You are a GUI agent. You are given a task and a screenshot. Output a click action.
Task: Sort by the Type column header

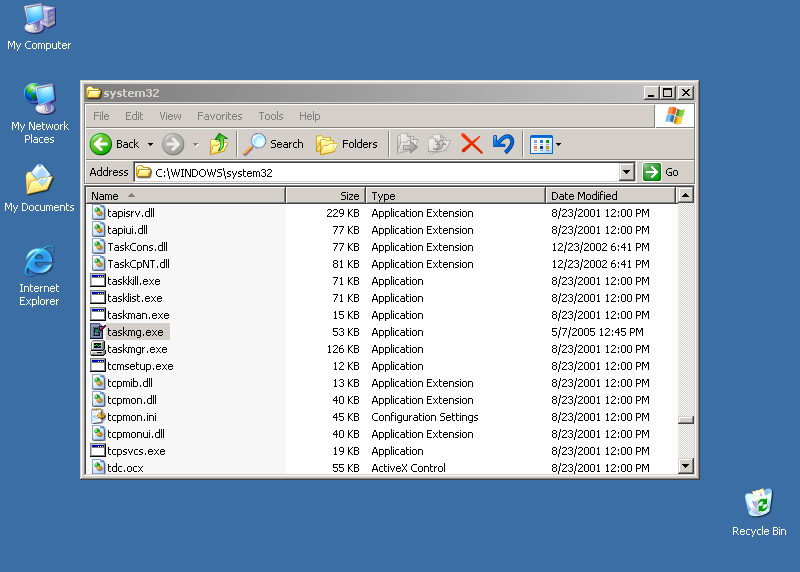tap(456, 196)
